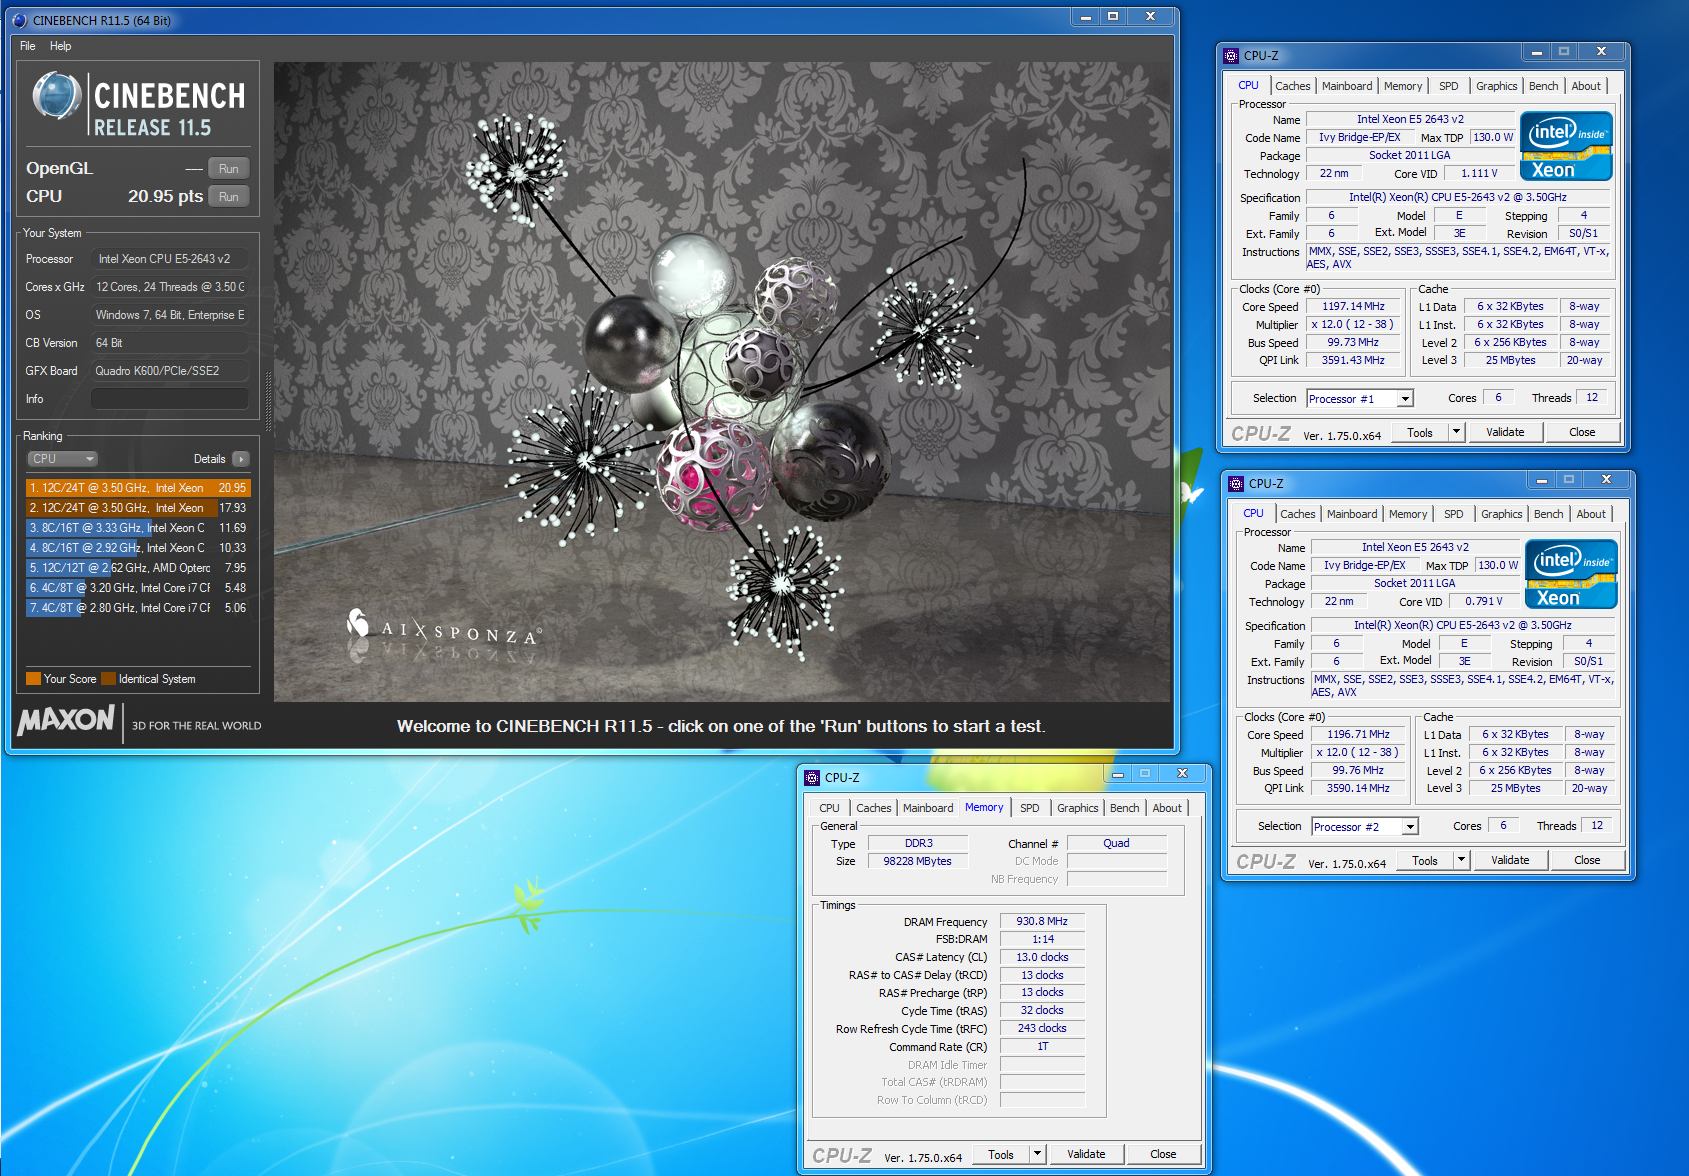The width and height of the screenshot is (1689, 1176).
Task: Switch to Graphics tab in top CPU-Z window
Action: tap(1497, 86)
